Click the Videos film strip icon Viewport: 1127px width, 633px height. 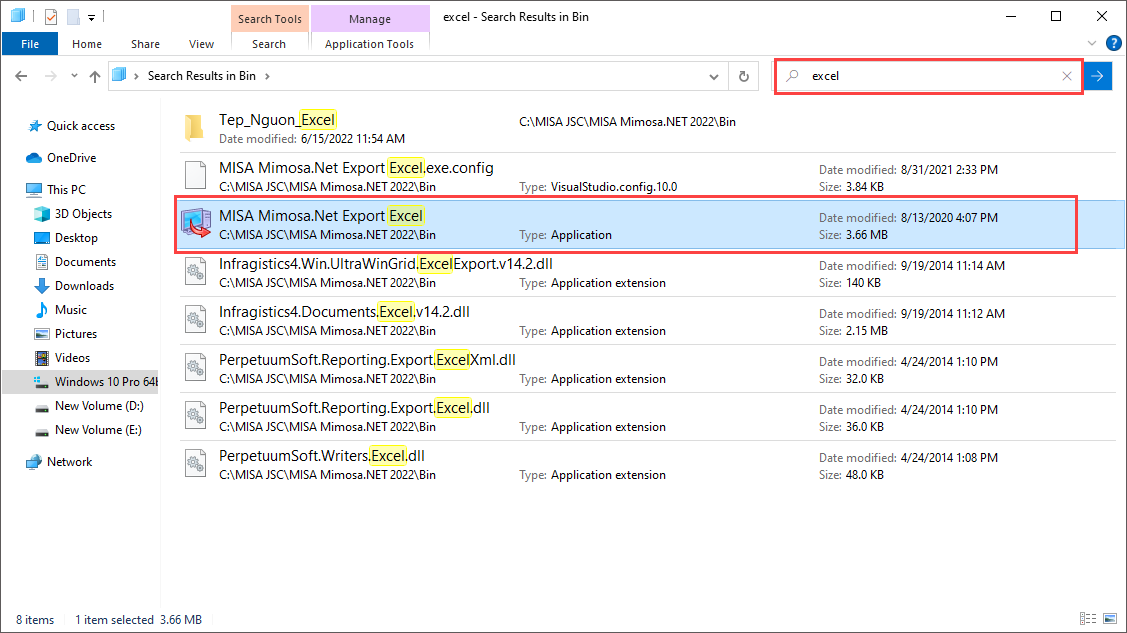(x=42, y=358)
